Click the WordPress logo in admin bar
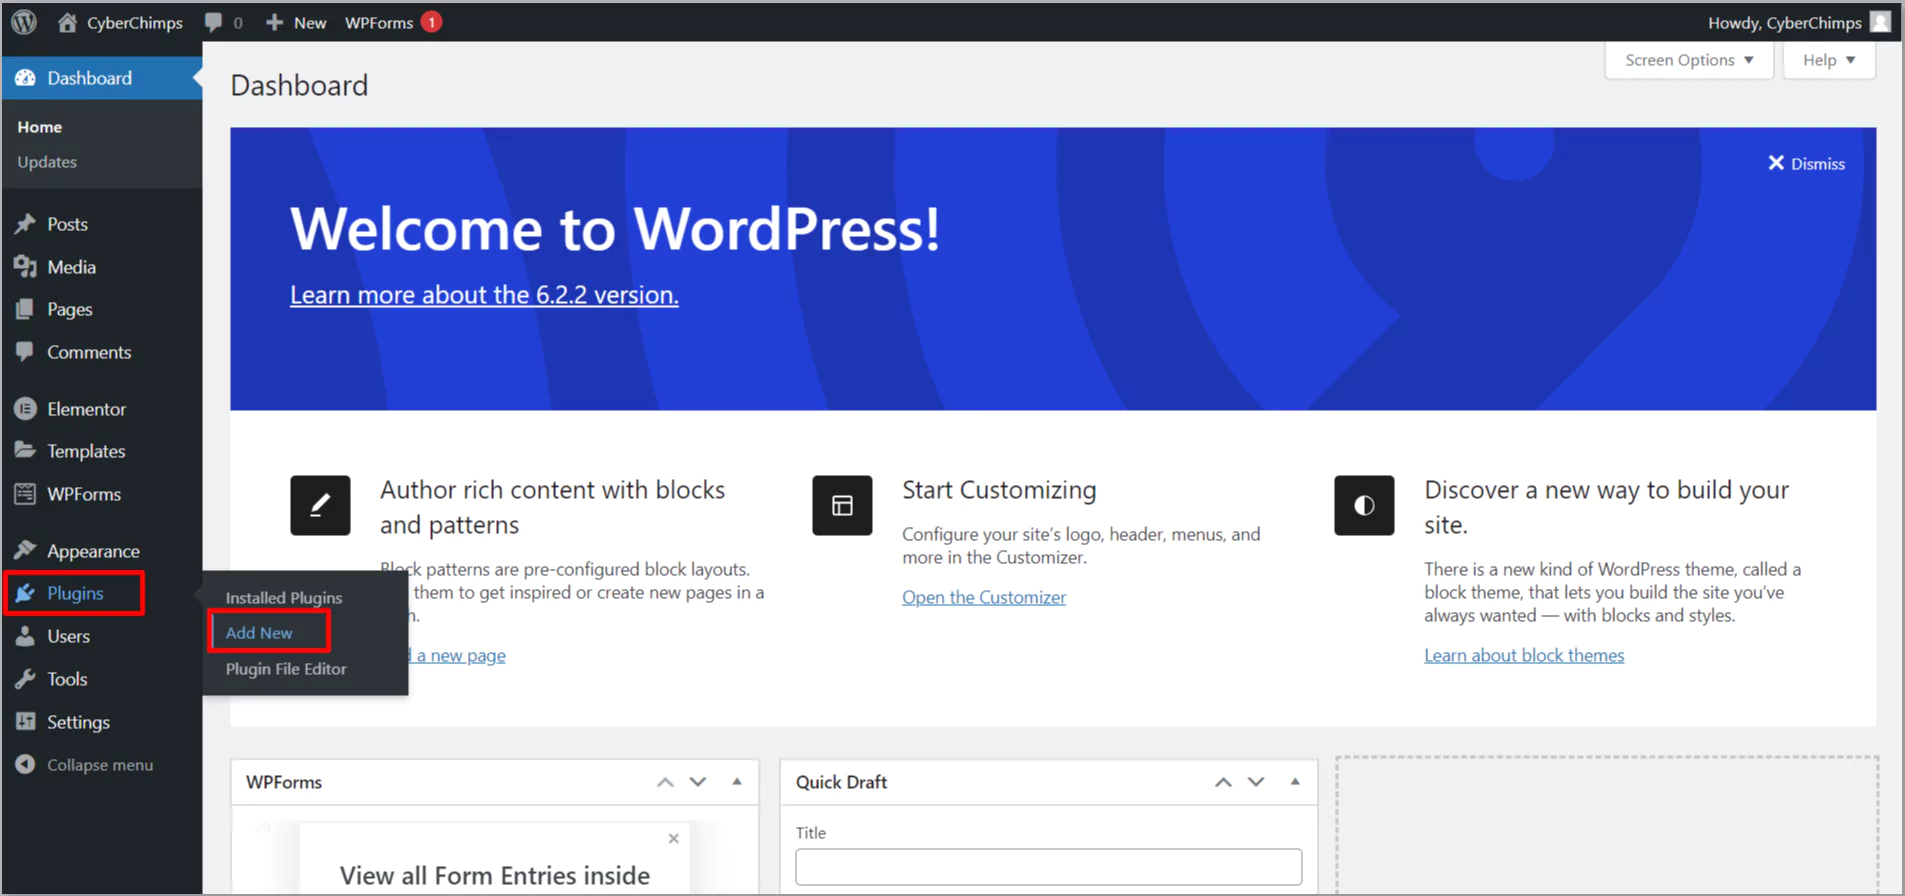 coord(24,22)
